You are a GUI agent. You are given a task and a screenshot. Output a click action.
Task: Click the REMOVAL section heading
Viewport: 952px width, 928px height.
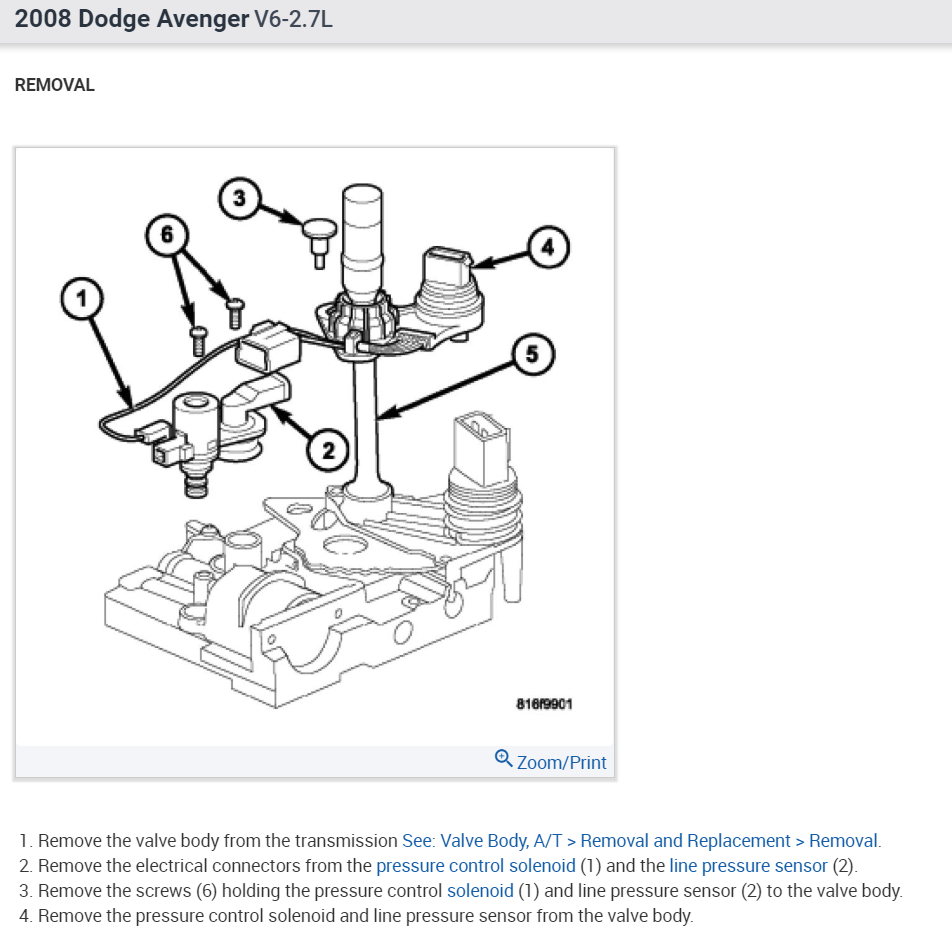click(55, 85)
